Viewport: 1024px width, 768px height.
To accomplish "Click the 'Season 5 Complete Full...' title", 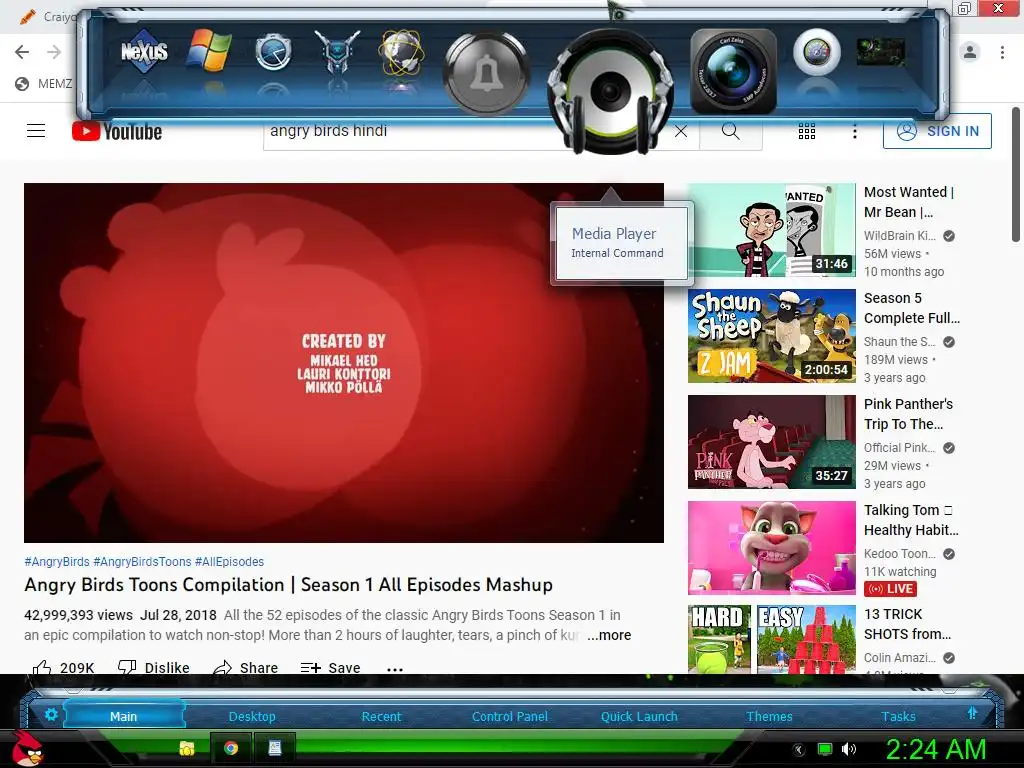I will pos(912,308).
